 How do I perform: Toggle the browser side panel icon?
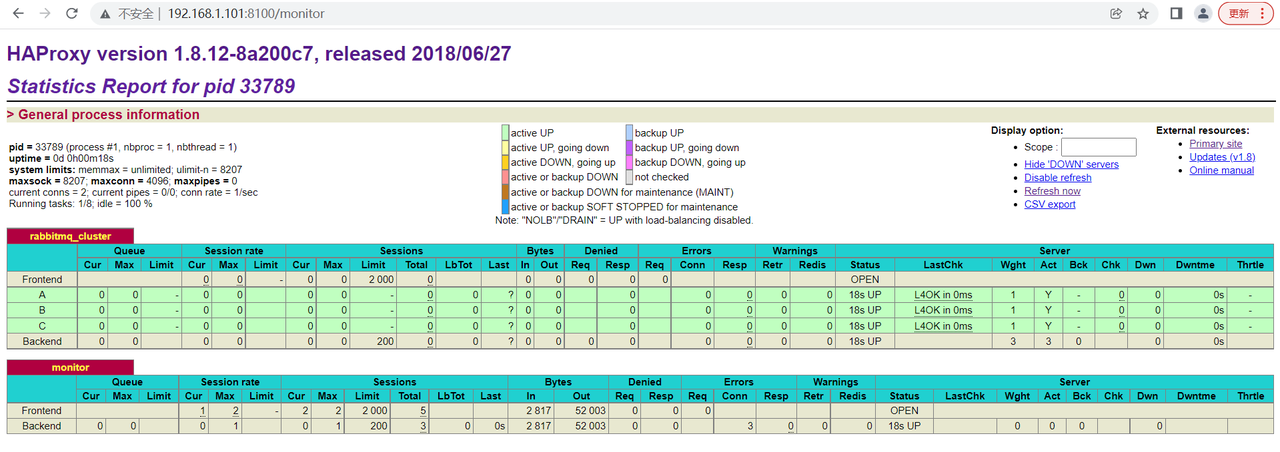(x=1176, y=14)
